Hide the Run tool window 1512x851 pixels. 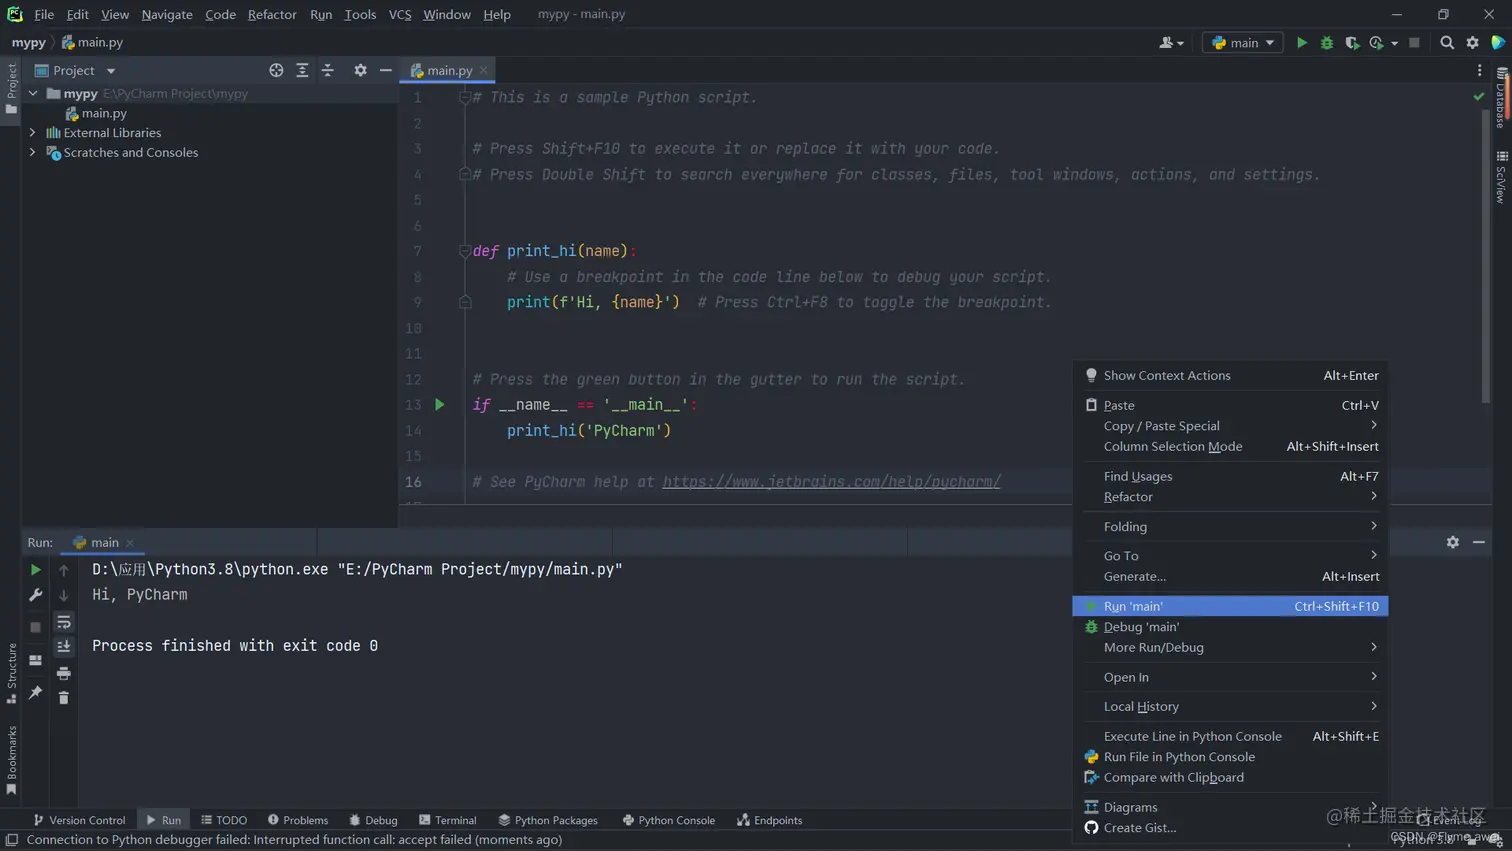coord(1479,542)
